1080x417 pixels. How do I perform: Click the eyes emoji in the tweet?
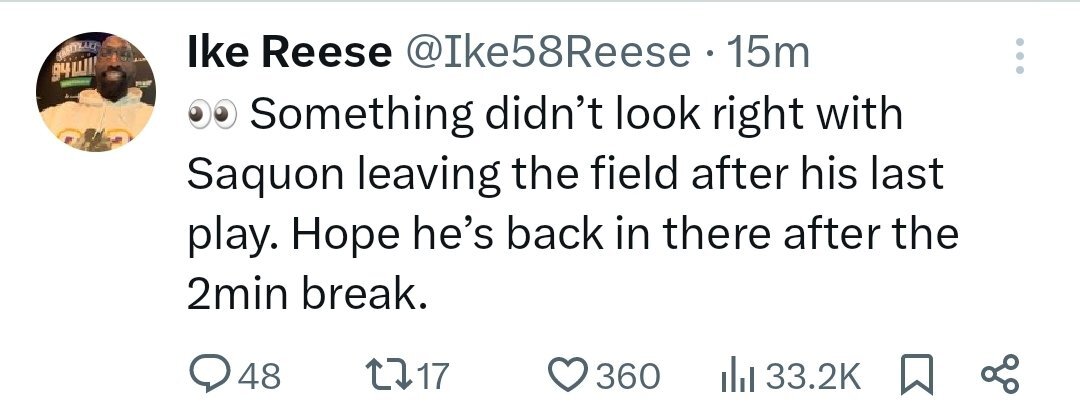click(x=211, y=116)
